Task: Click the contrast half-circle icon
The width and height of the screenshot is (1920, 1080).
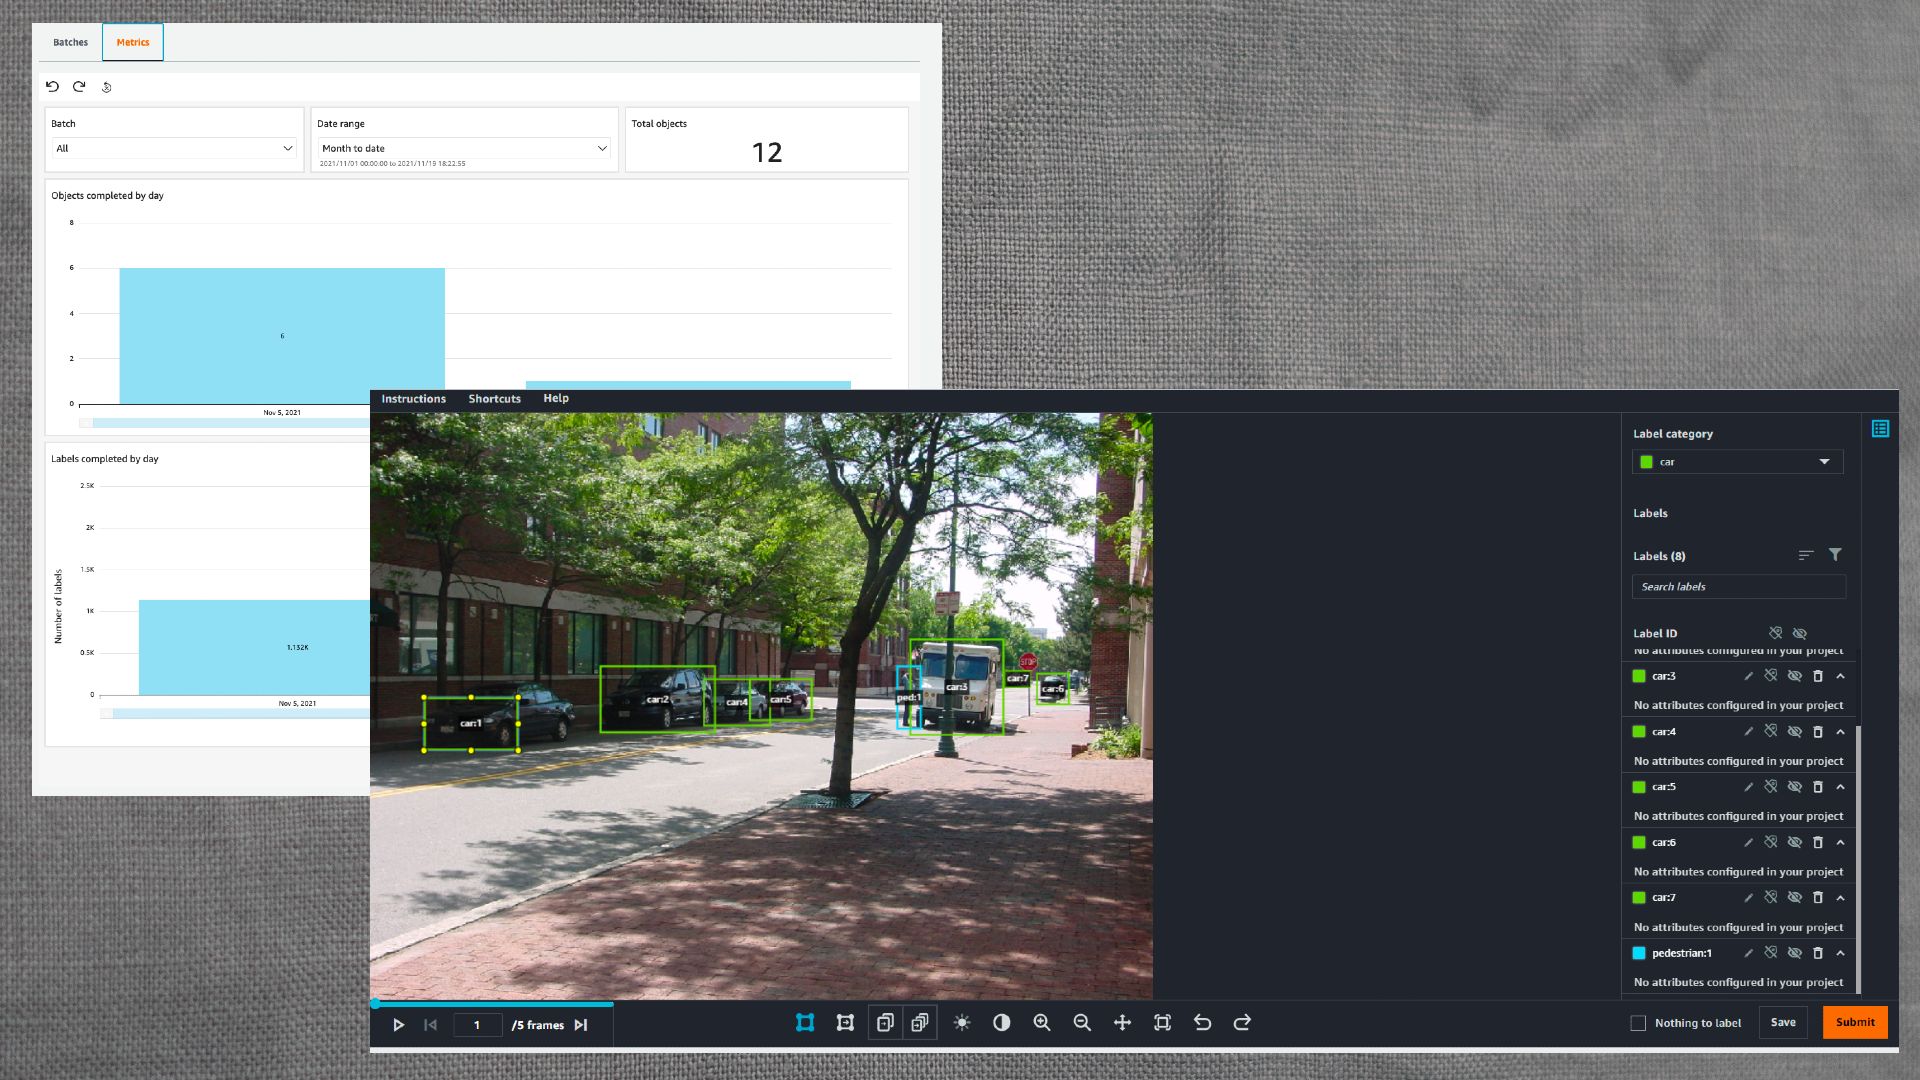Action: point(1001,1022)
